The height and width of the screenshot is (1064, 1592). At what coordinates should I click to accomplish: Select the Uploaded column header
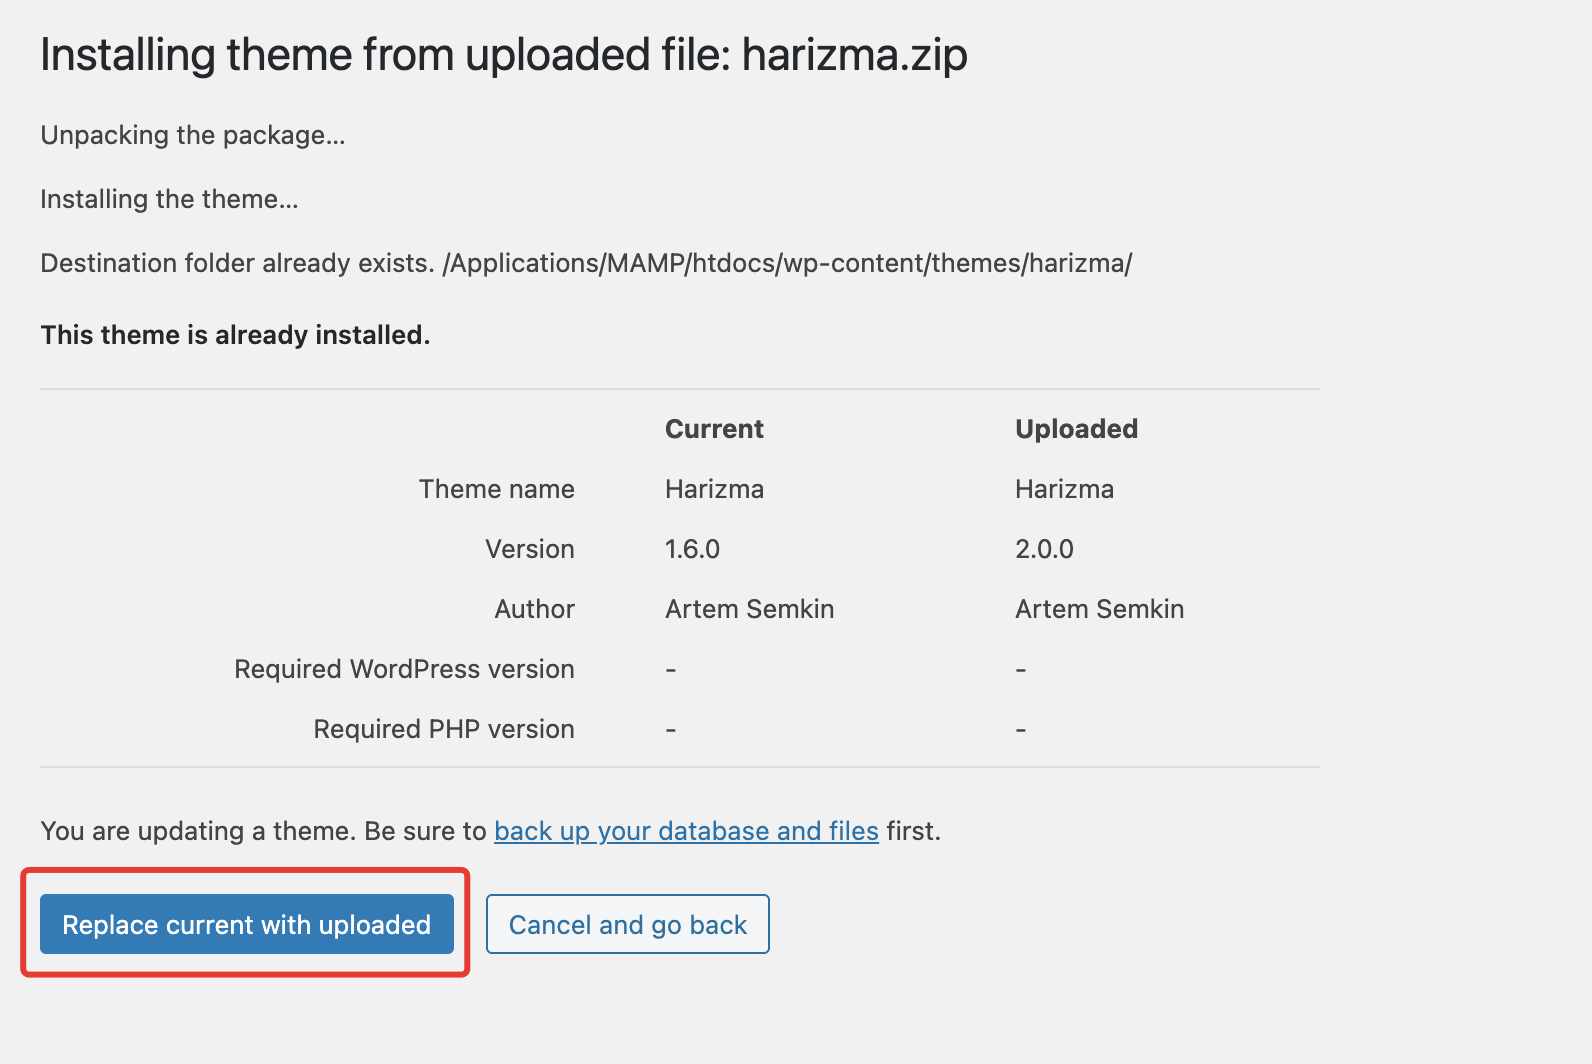1076,429
